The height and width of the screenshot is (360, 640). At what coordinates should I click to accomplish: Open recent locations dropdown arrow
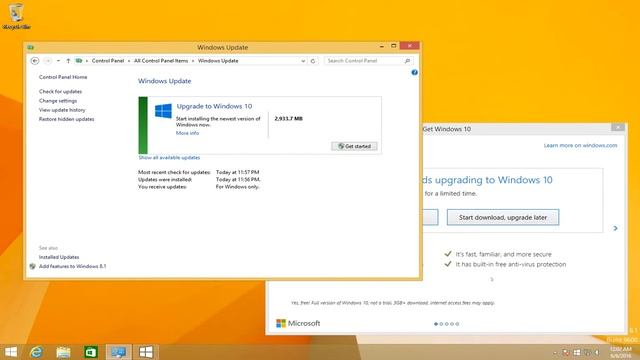click(58, 61)
